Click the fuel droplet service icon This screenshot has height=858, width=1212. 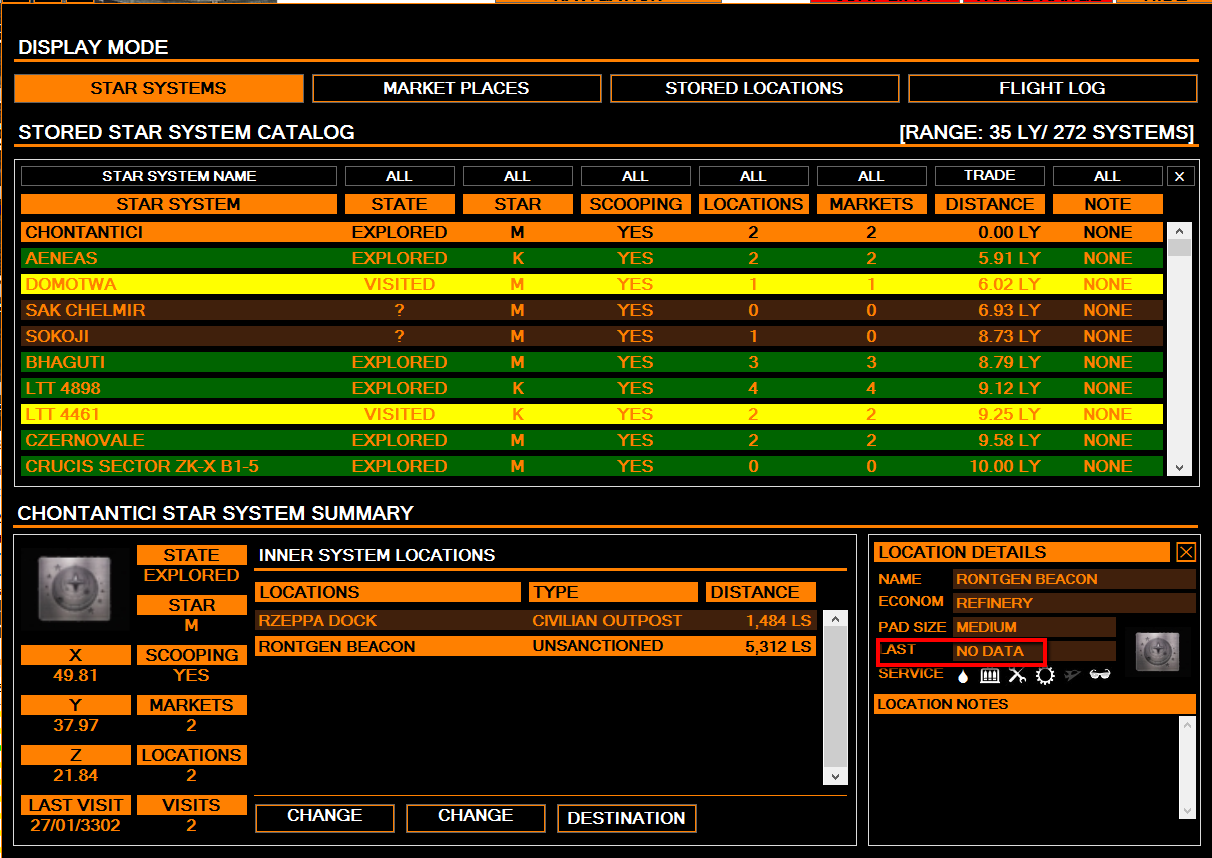[x=962, y=676]
